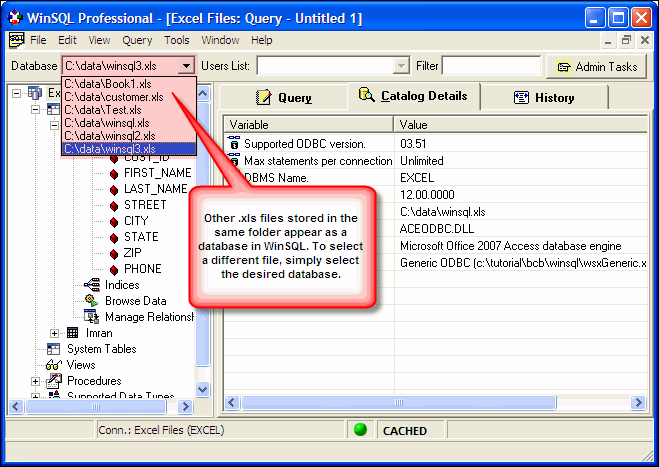Open the Users List dropdown
This screenshot has width=659, height=467.
(401, 66)
